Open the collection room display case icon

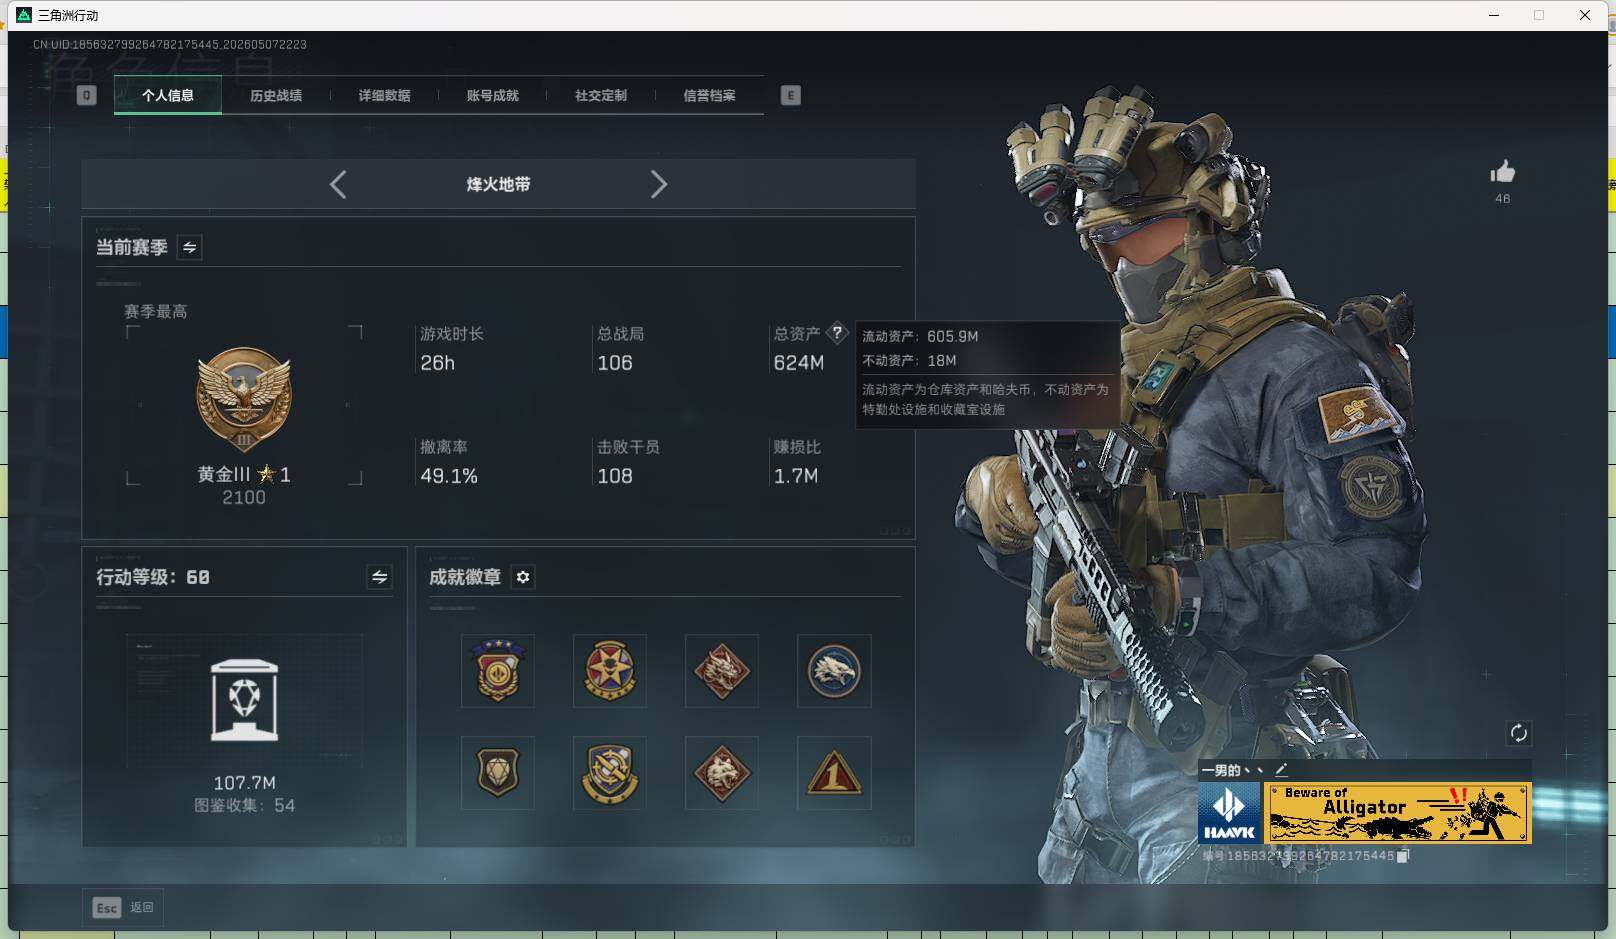[245, 700]
